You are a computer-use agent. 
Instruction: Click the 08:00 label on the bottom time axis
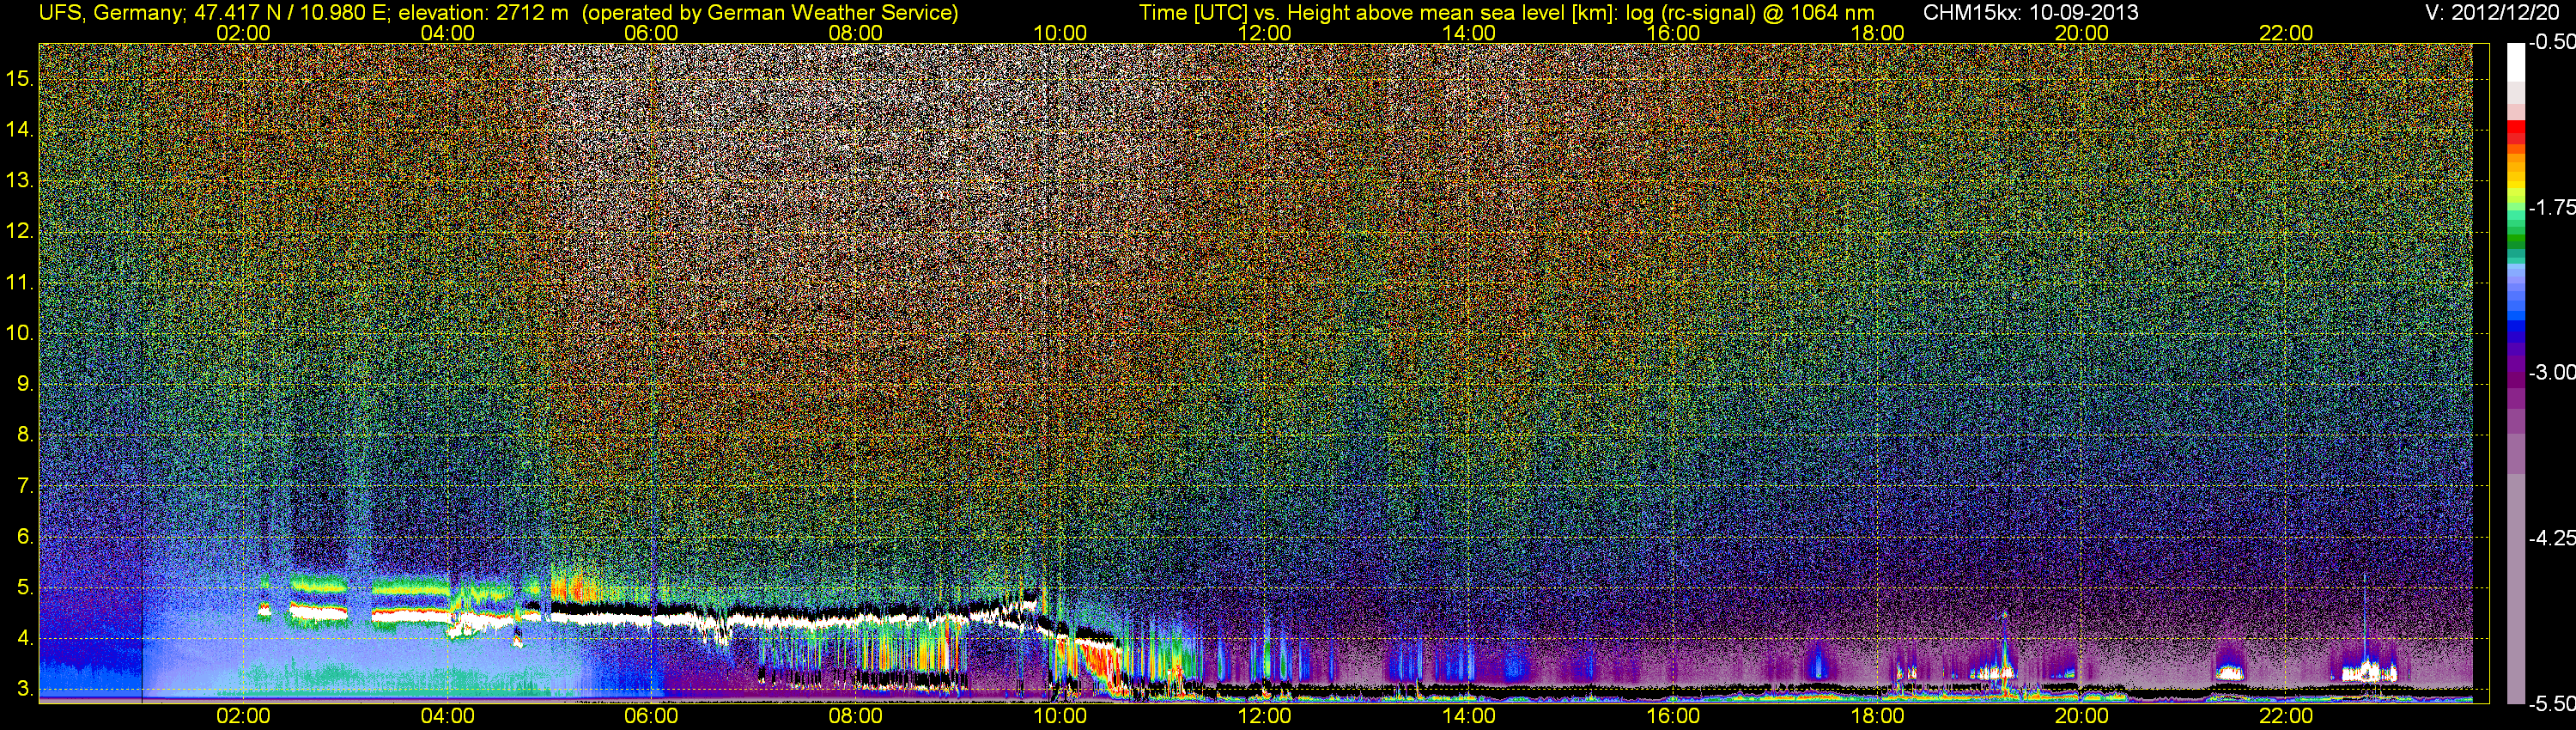pos(856,716)
